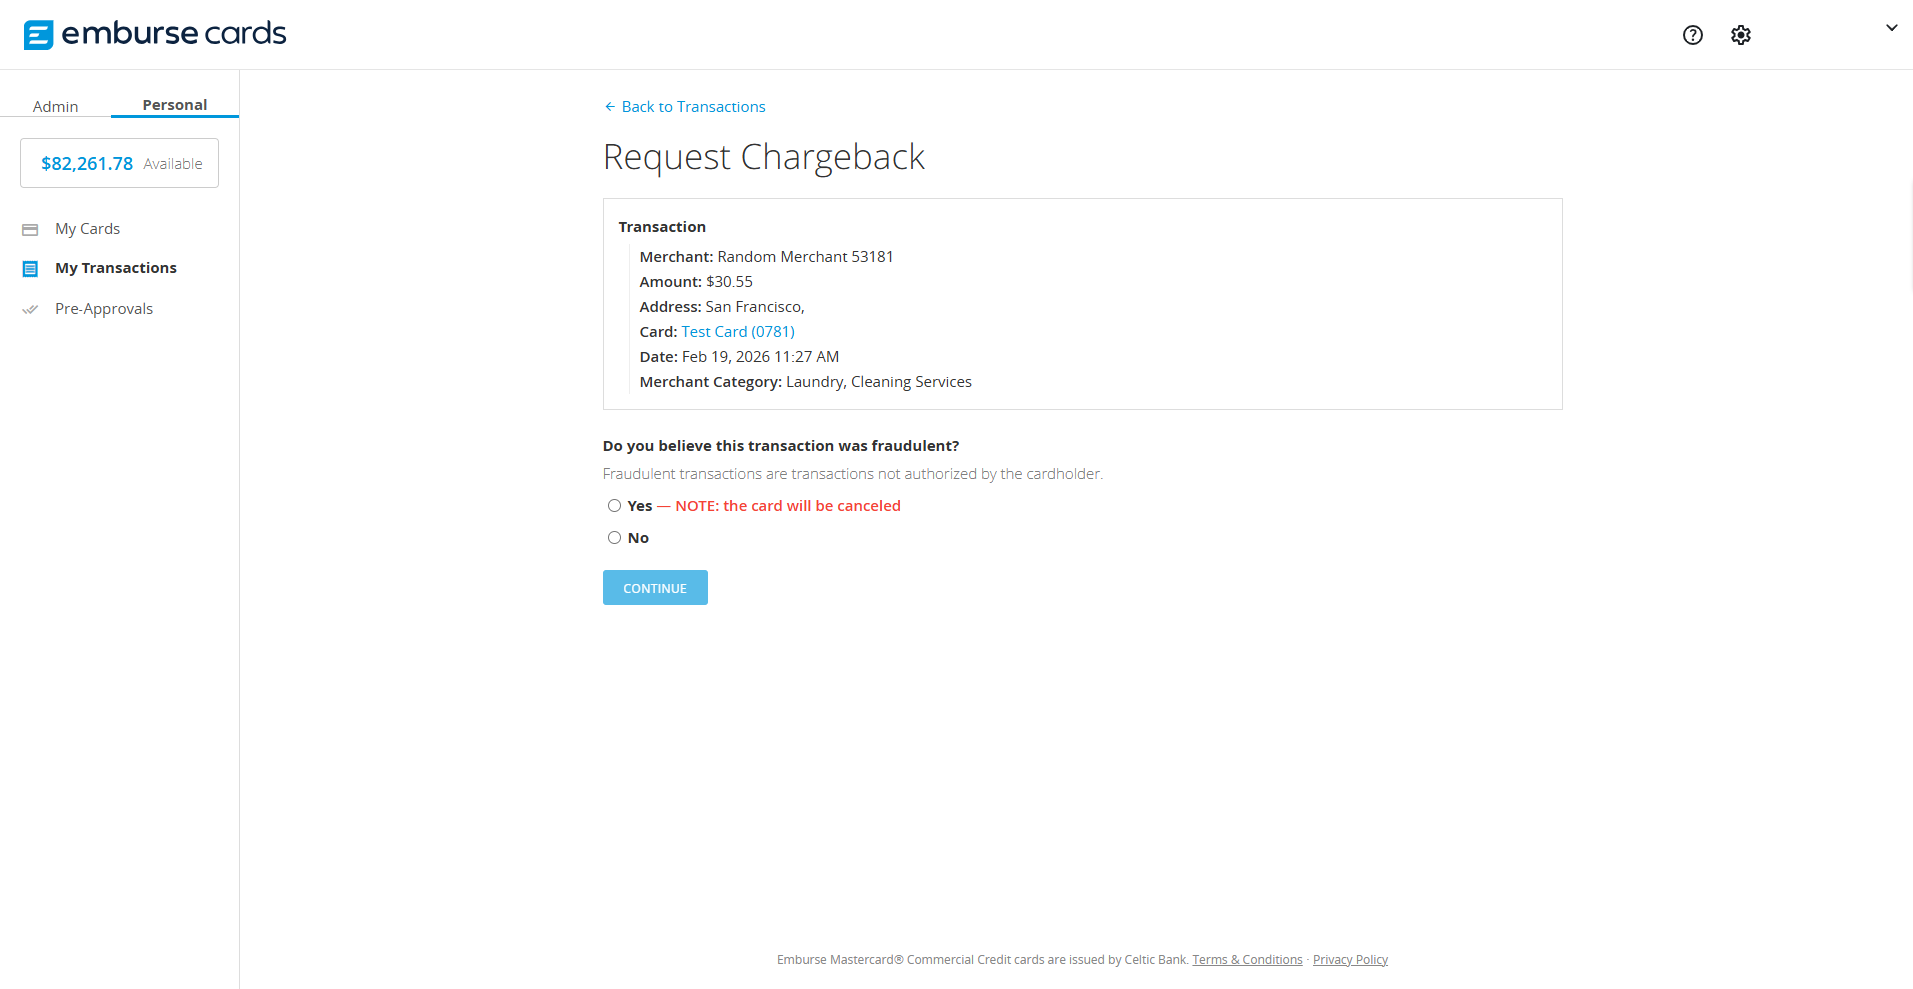1913x989 pixels.
Task: Open the Test Card (0781) link
Action: pos(737,332)
